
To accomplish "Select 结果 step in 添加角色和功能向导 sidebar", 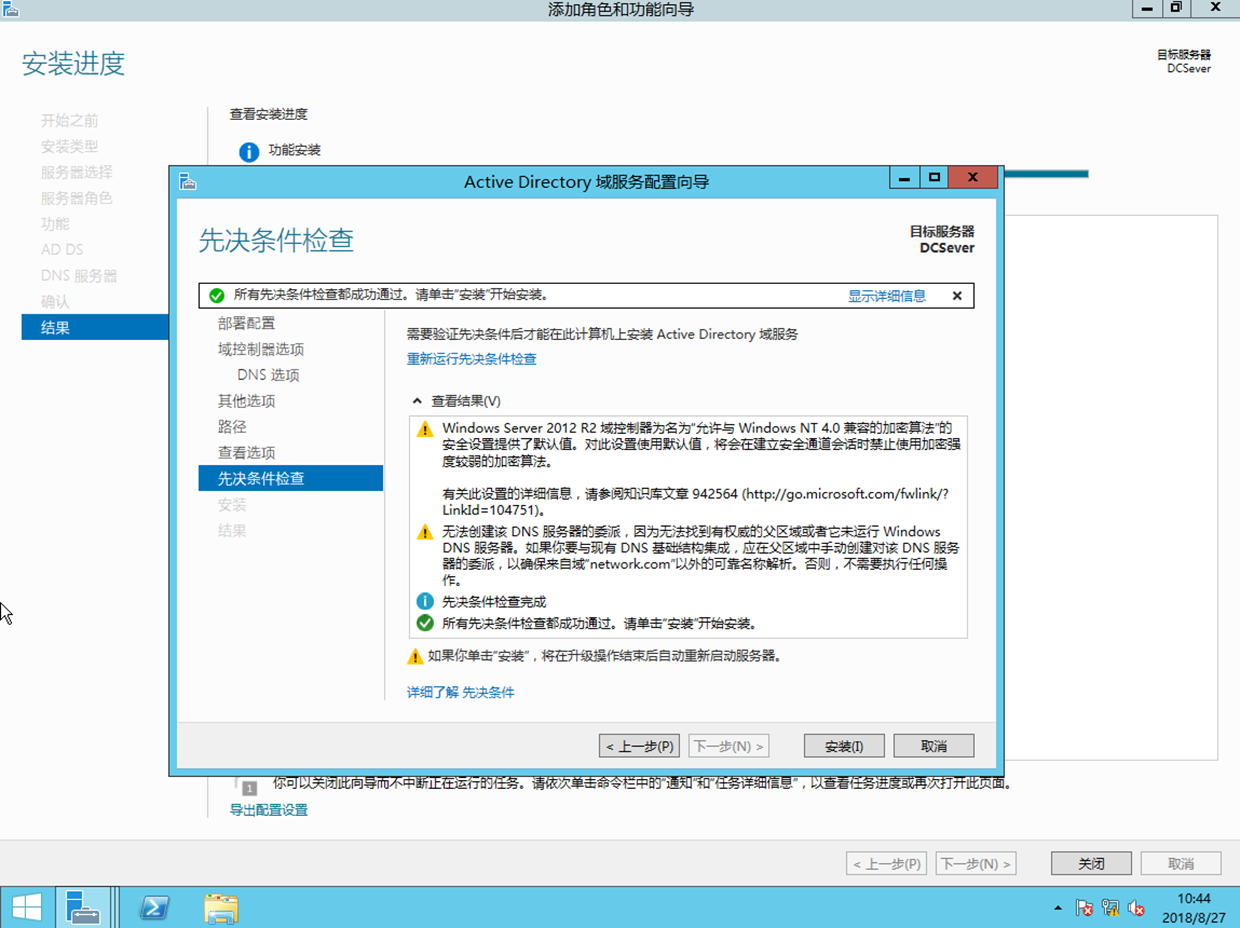I will [x=95, y=327].
